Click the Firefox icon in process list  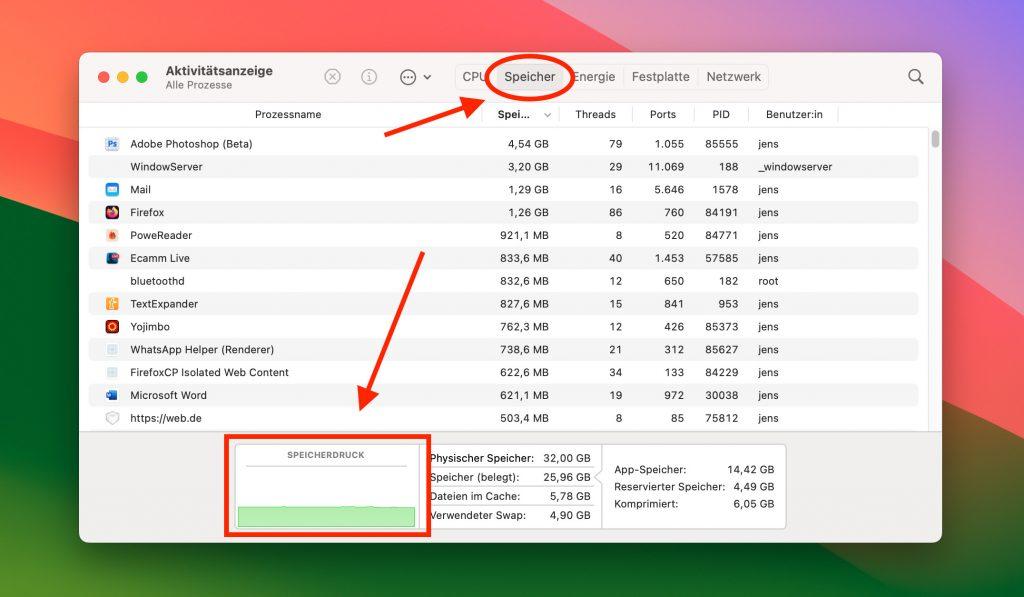112,212
